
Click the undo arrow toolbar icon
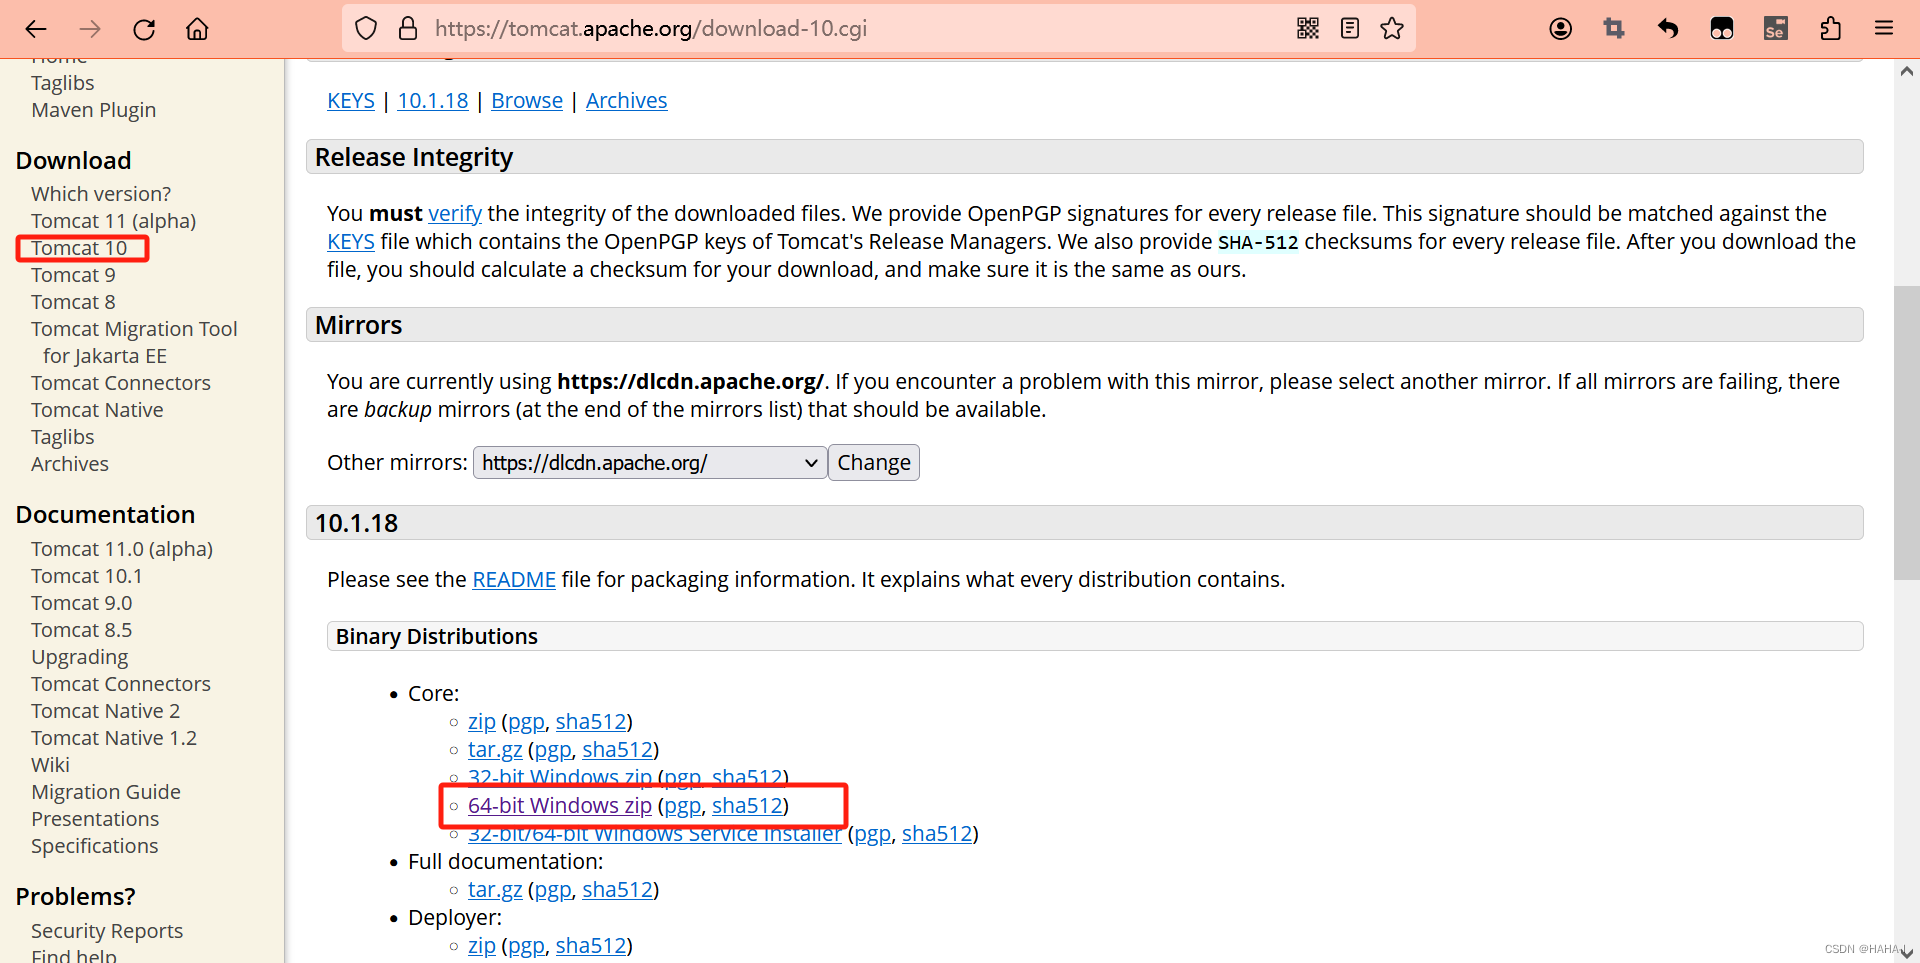1668,29
